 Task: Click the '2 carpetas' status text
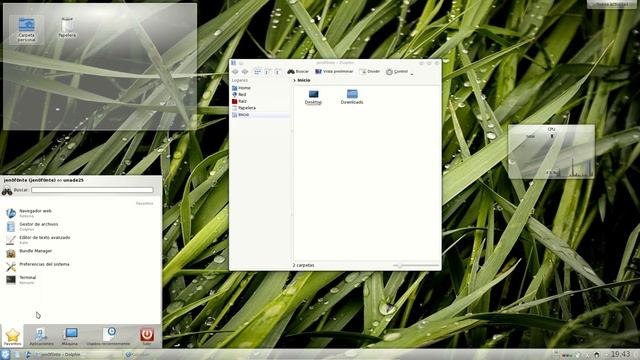click(x=303, y=265)
